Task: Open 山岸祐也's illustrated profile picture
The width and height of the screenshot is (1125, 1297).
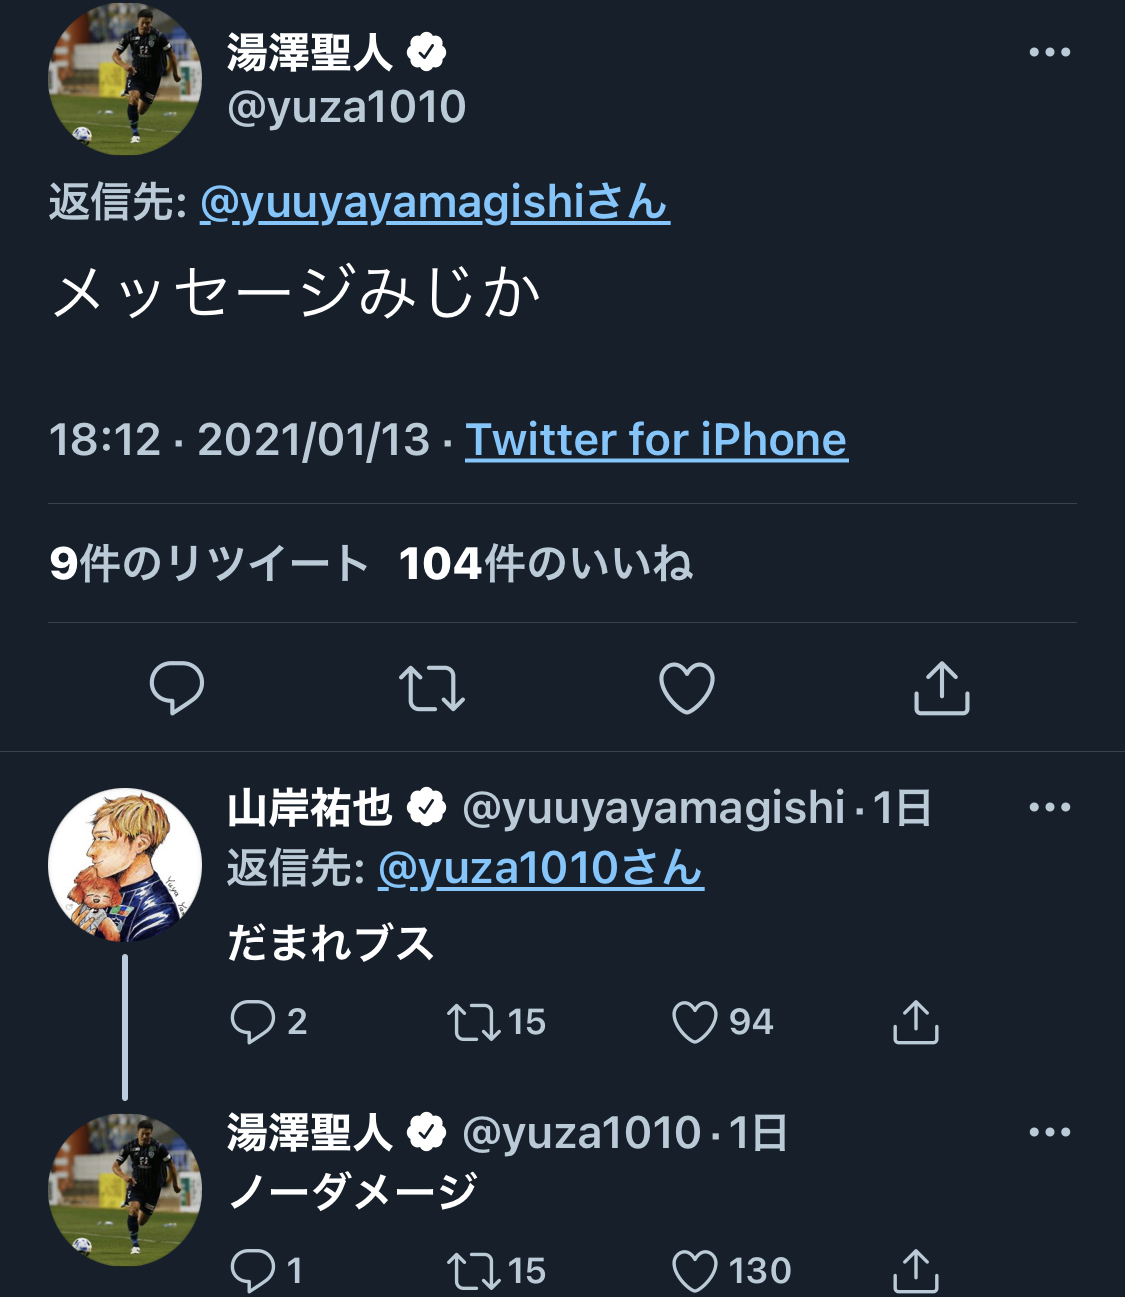Action: tap(125, 865)
